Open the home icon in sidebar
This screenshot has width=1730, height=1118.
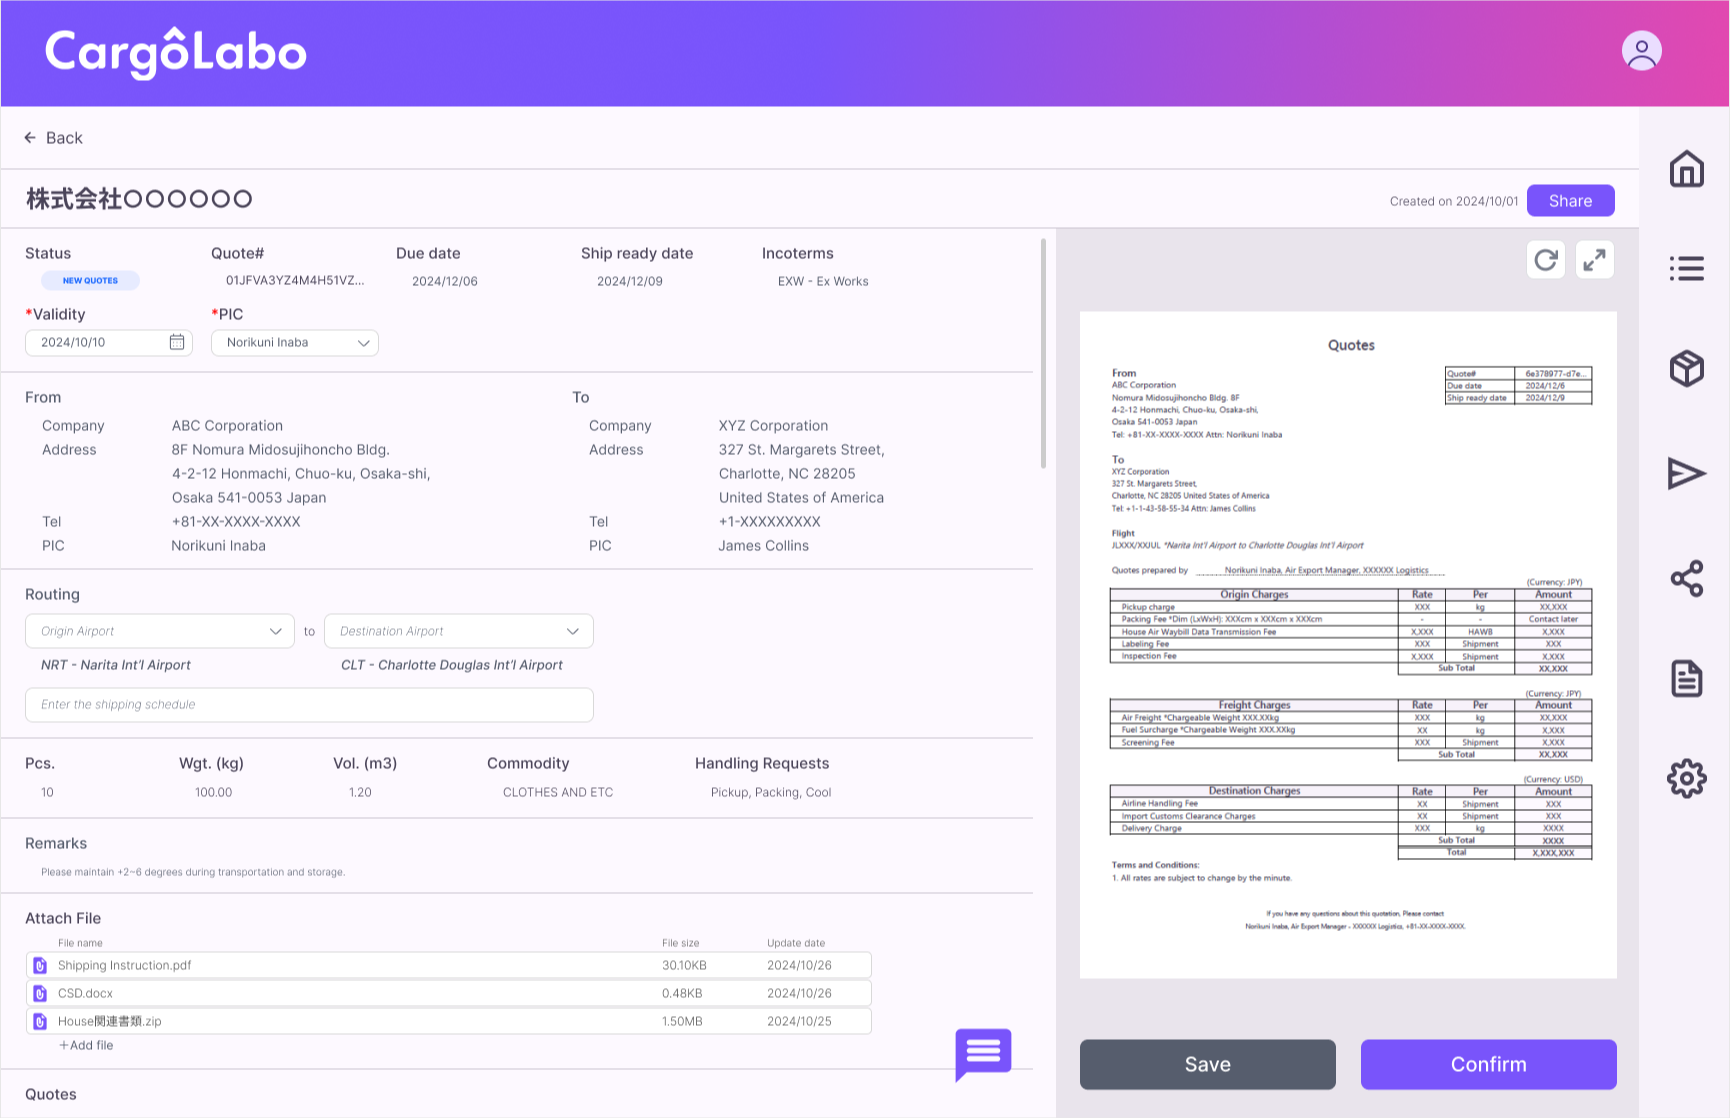click(x=1686, y=169)
